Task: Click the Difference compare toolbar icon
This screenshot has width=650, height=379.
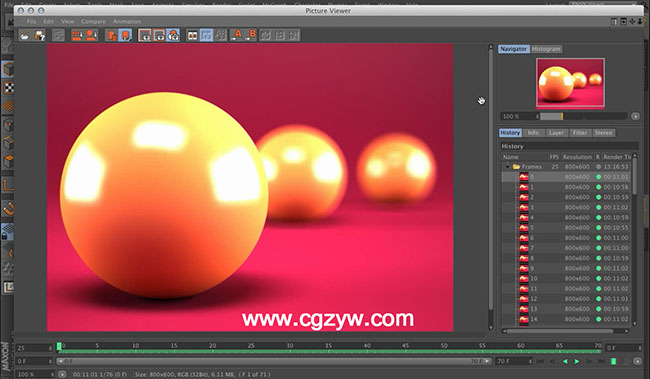Action: coord(221,36)
